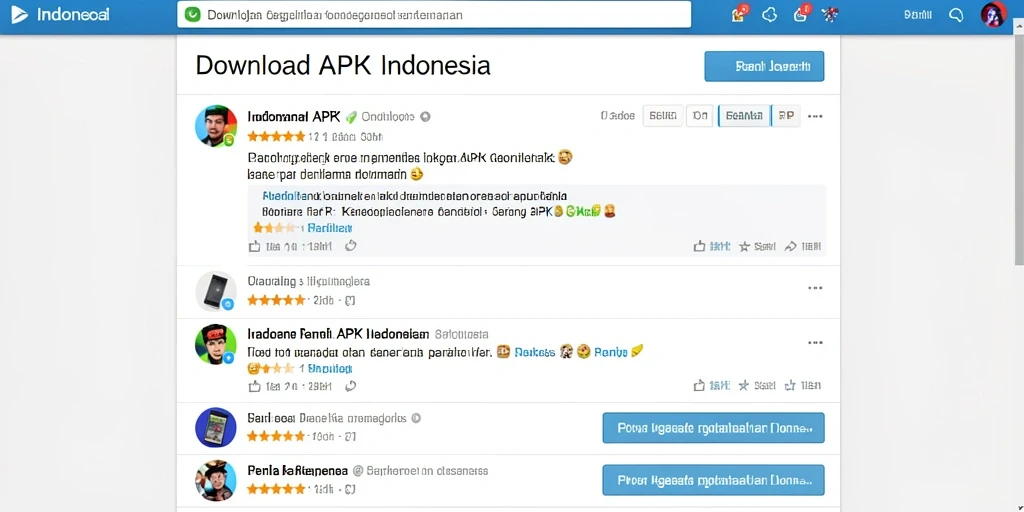
Task: Share the Indomanal APK post via arrow icon
Action: 790,246
